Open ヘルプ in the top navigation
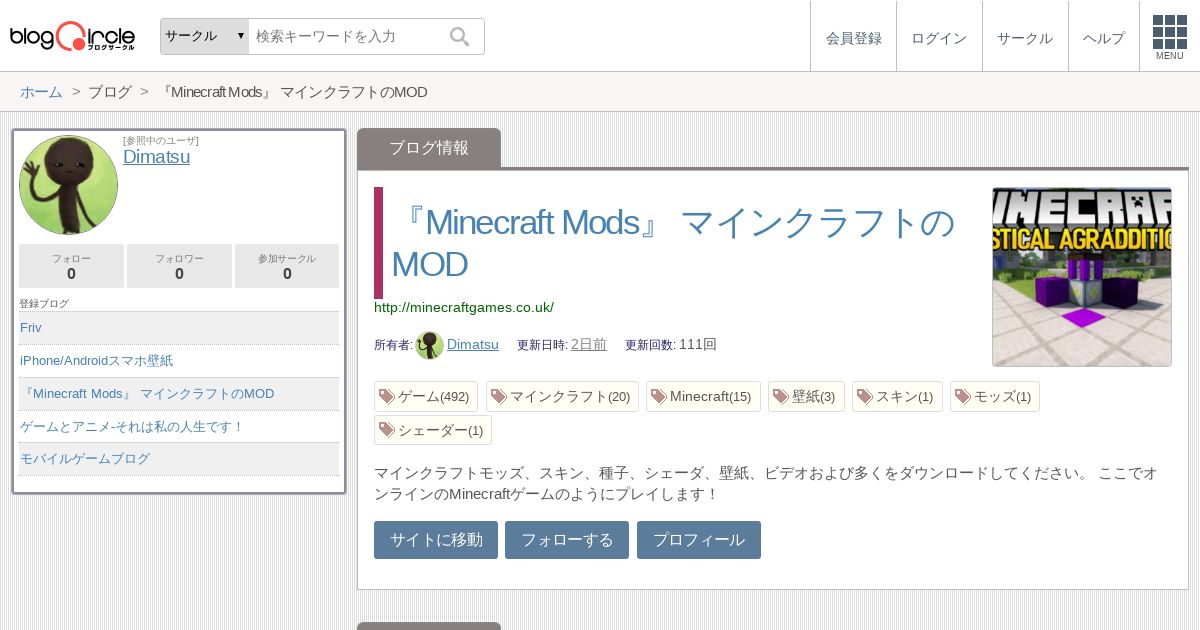This screenshot has width=1200, height=630. point(1104,38)
